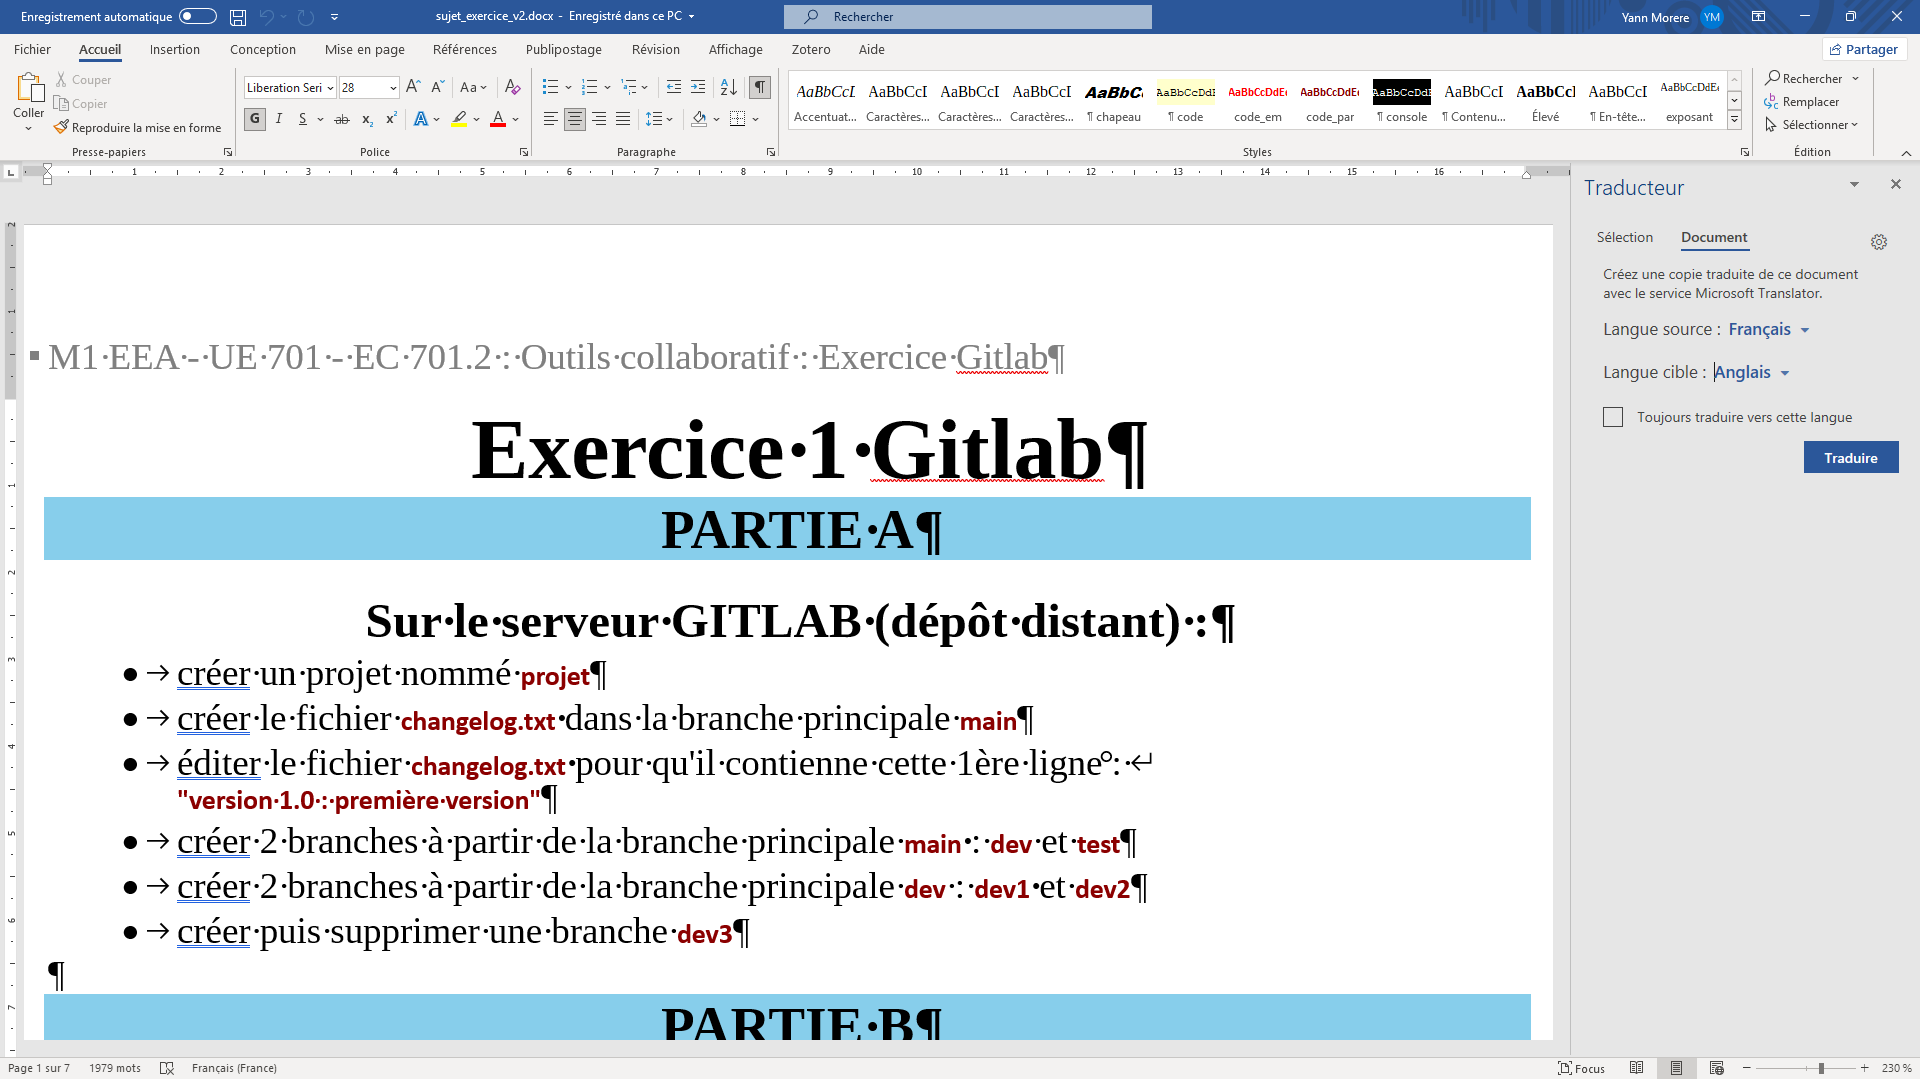1920x1080 pixels.
Task: Switch to the Mise en page tab
Action: click(x=365, y=50)
